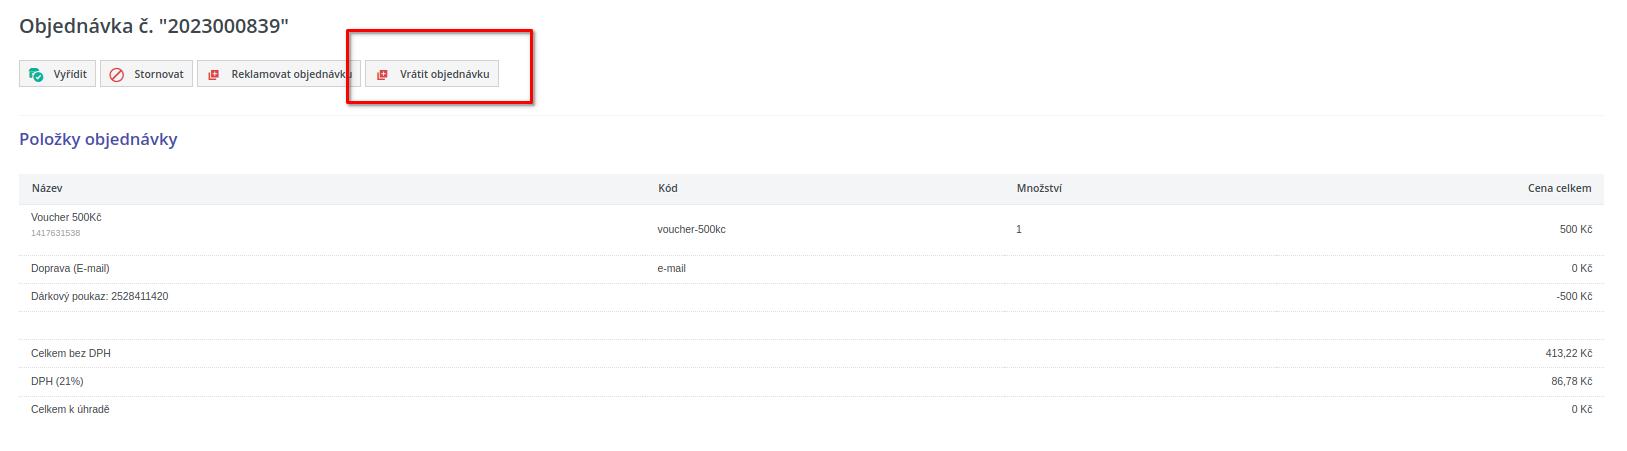
Task: Open the Voucher 500Kč item name
Action: point(66,218)
